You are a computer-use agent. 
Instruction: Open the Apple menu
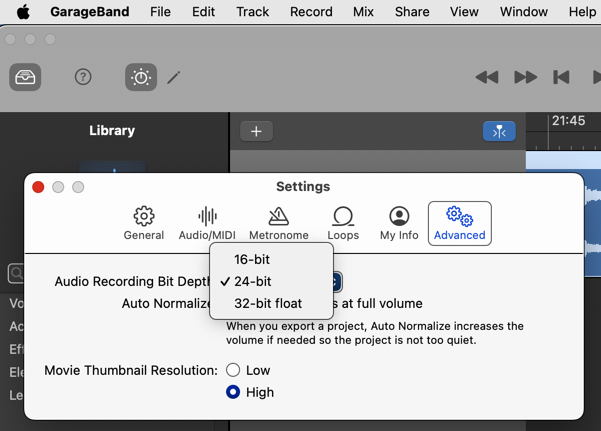[x=22, y=12]
